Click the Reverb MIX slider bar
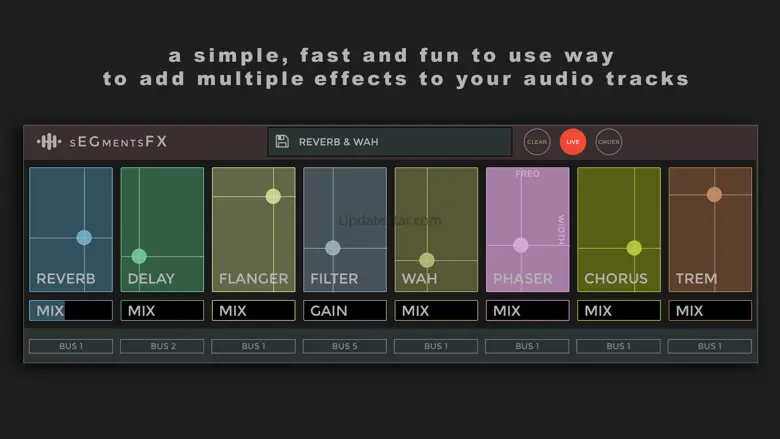The width and height of the screenshot is (780, 439). (x=70, y=311)
